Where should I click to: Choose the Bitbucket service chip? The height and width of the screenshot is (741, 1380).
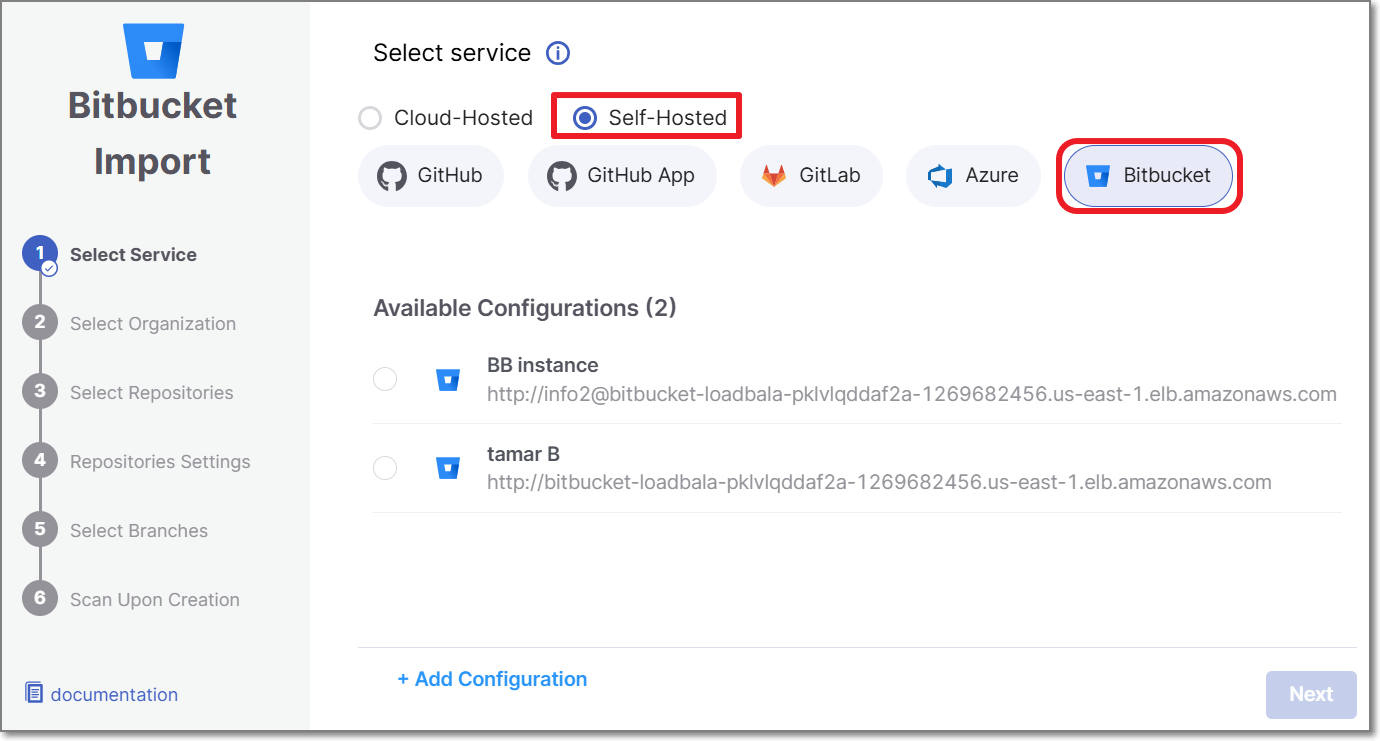coord(1148,176)
